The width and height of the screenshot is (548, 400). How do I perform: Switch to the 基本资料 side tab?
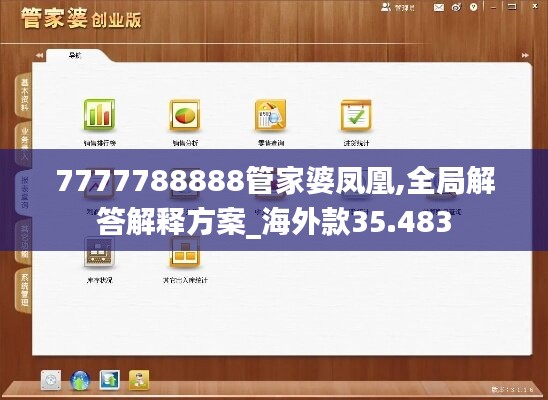tap(24, 95)
